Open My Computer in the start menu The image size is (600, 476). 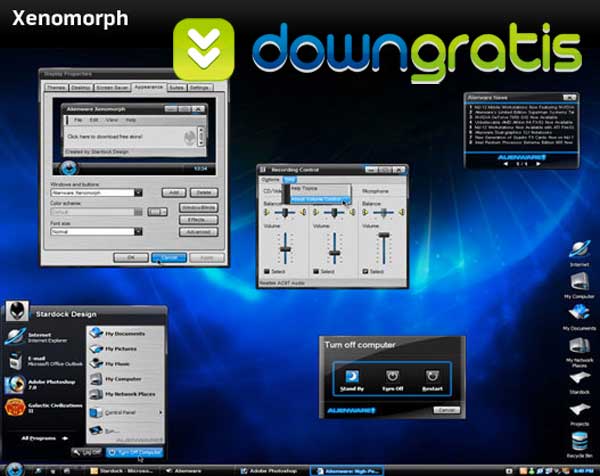pos(125,379)
